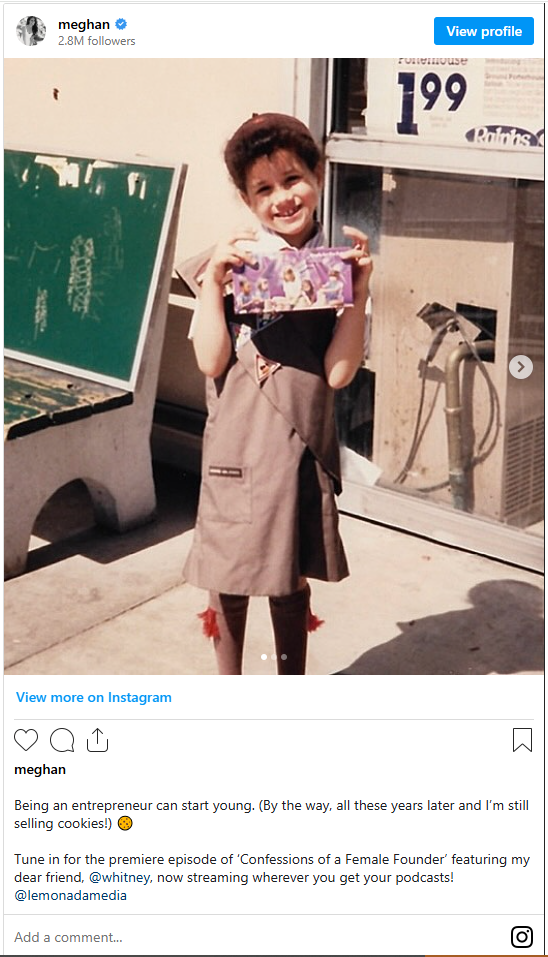The image size is (548, 957).
Task: Open Instagram via the camera logo icon
Action: 522,936
